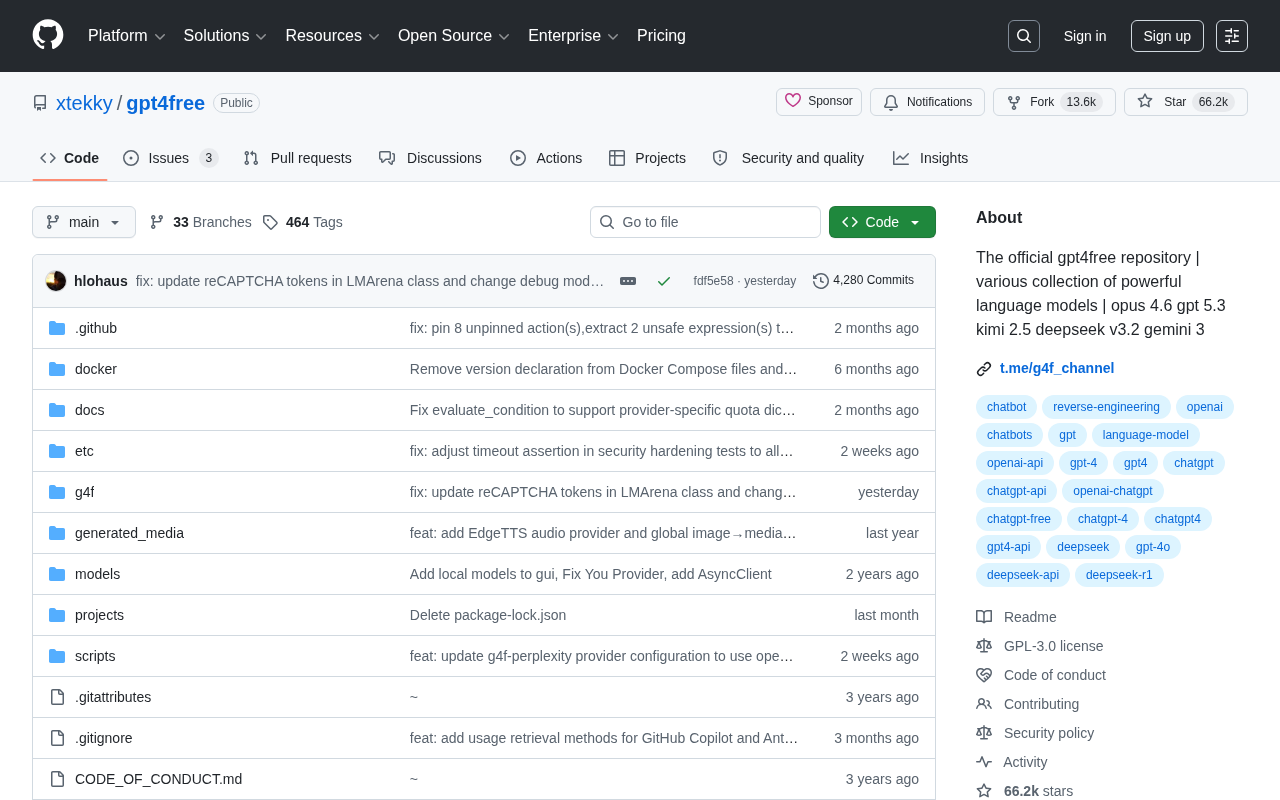Screen dimensions: 1280x800
Task: Open the t.me/g4f_channel link
Action: 1057,368
